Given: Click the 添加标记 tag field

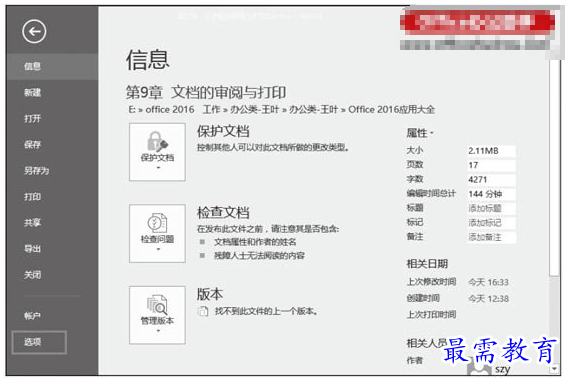Looking at the screenshot, I should [491, 223].
